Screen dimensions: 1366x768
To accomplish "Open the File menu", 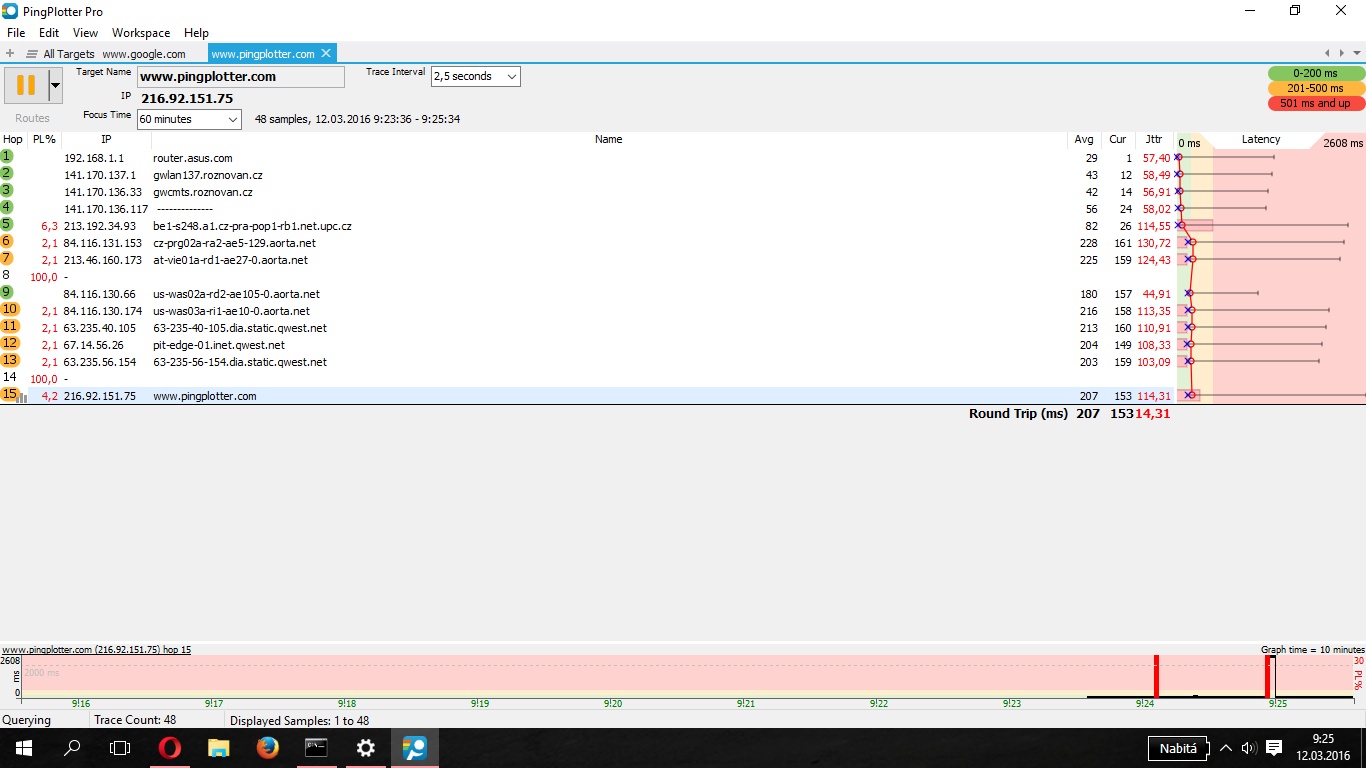I will click(x=16, y=33).
